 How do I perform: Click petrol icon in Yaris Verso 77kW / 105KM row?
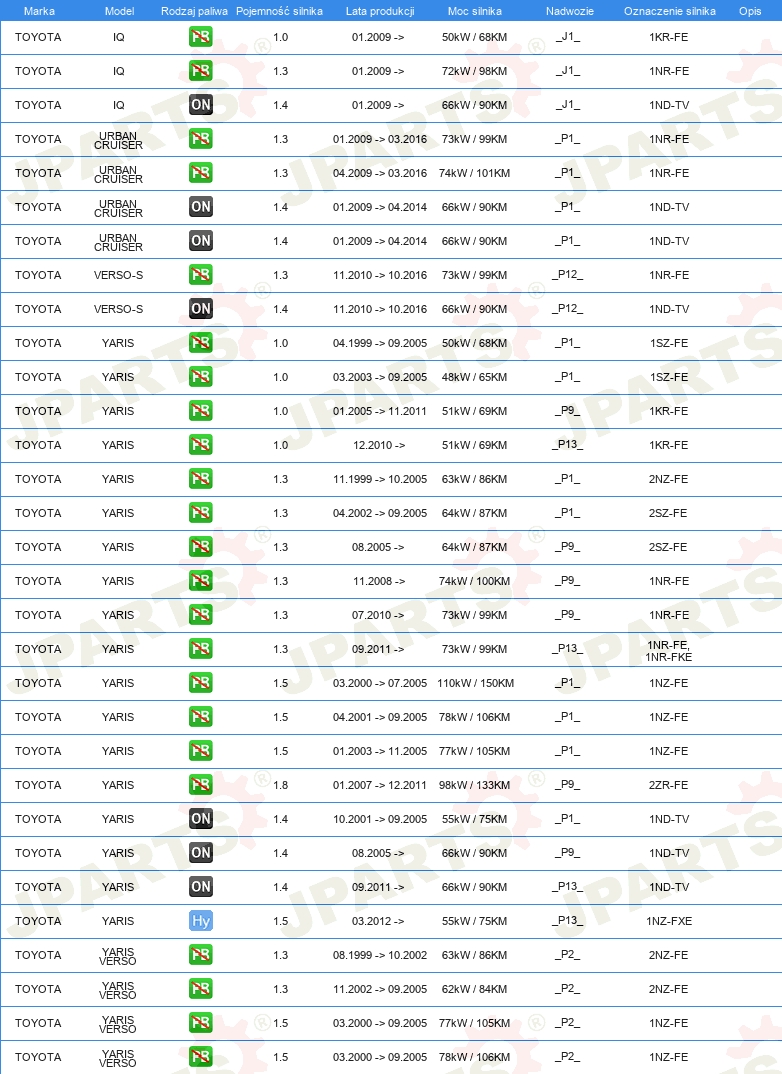201,1023
